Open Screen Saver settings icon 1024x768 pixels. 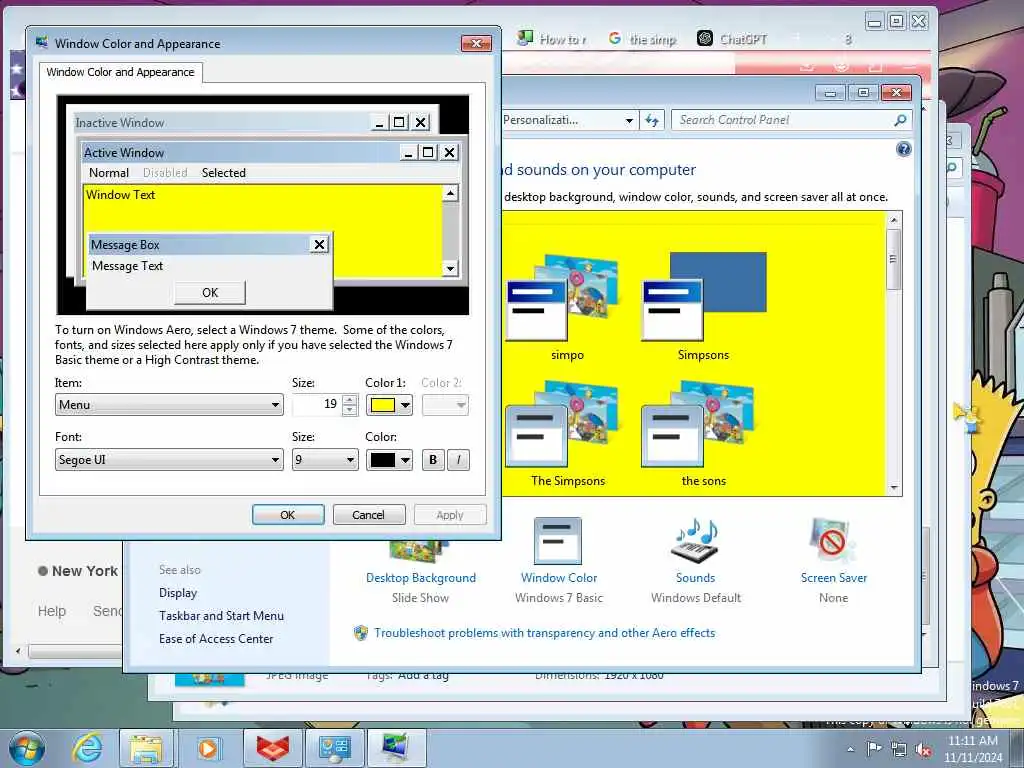pos(833,542)
